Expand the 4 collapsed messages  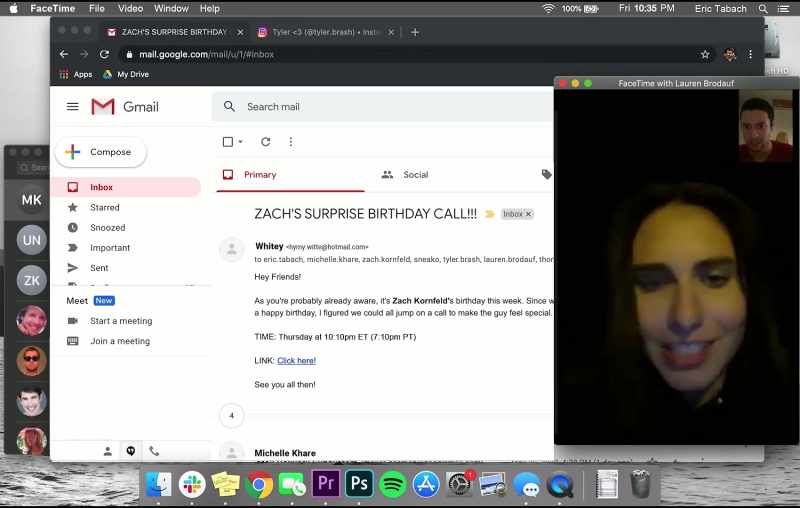click(x=232, y=416)
